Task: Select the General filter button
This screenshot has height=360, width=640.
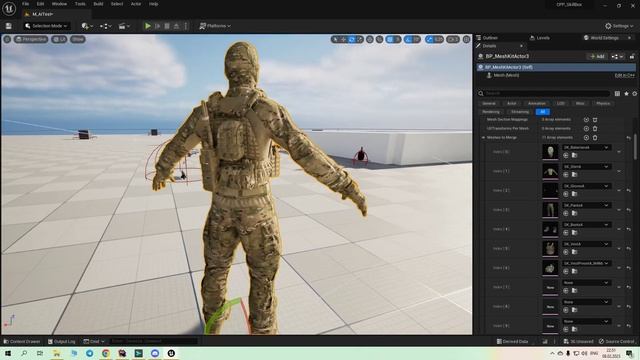Action: [489, 103]
